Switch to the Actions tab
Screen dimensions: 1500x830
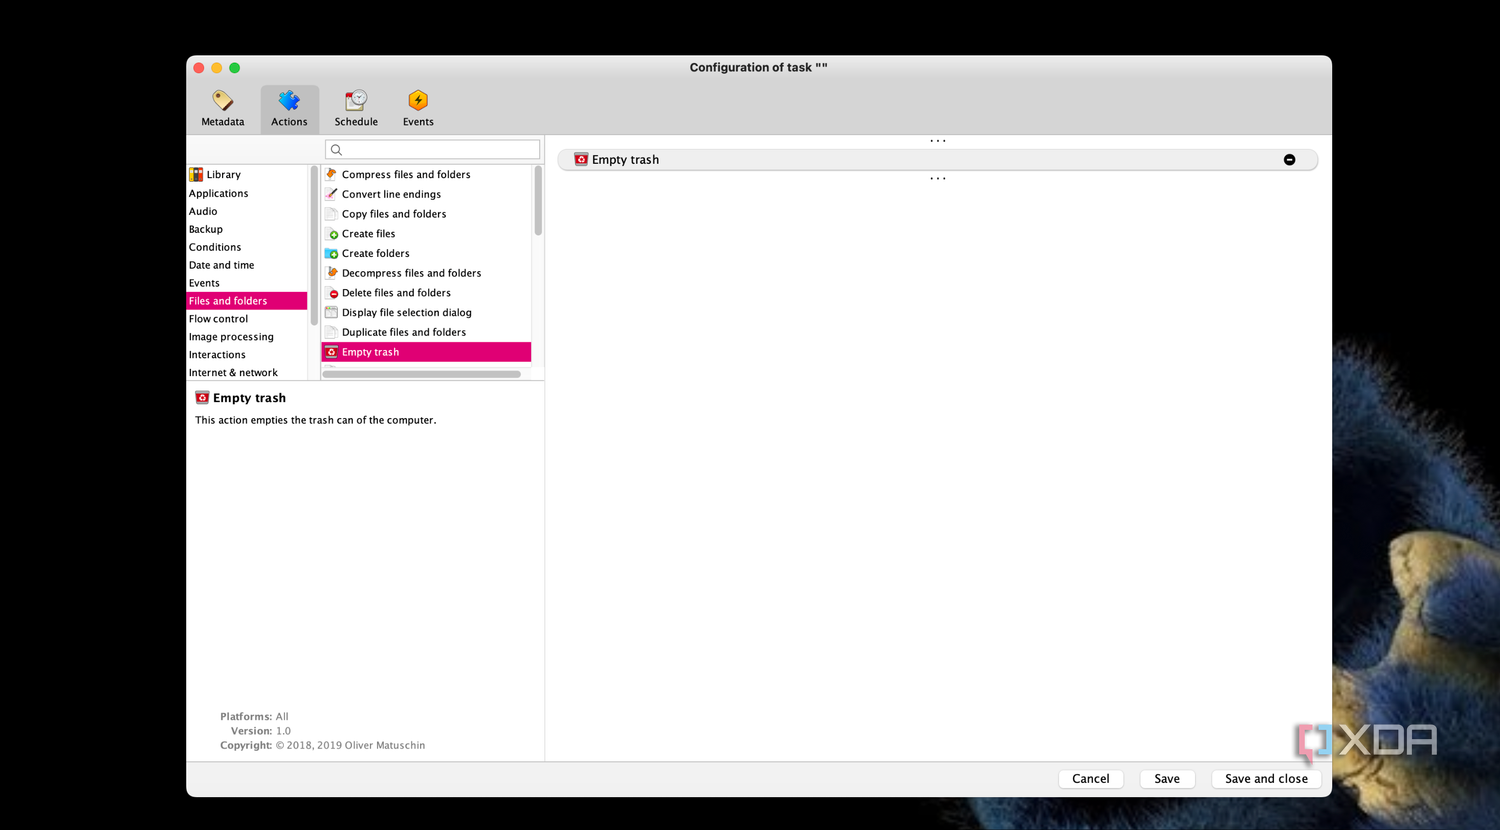coord(289,109)
